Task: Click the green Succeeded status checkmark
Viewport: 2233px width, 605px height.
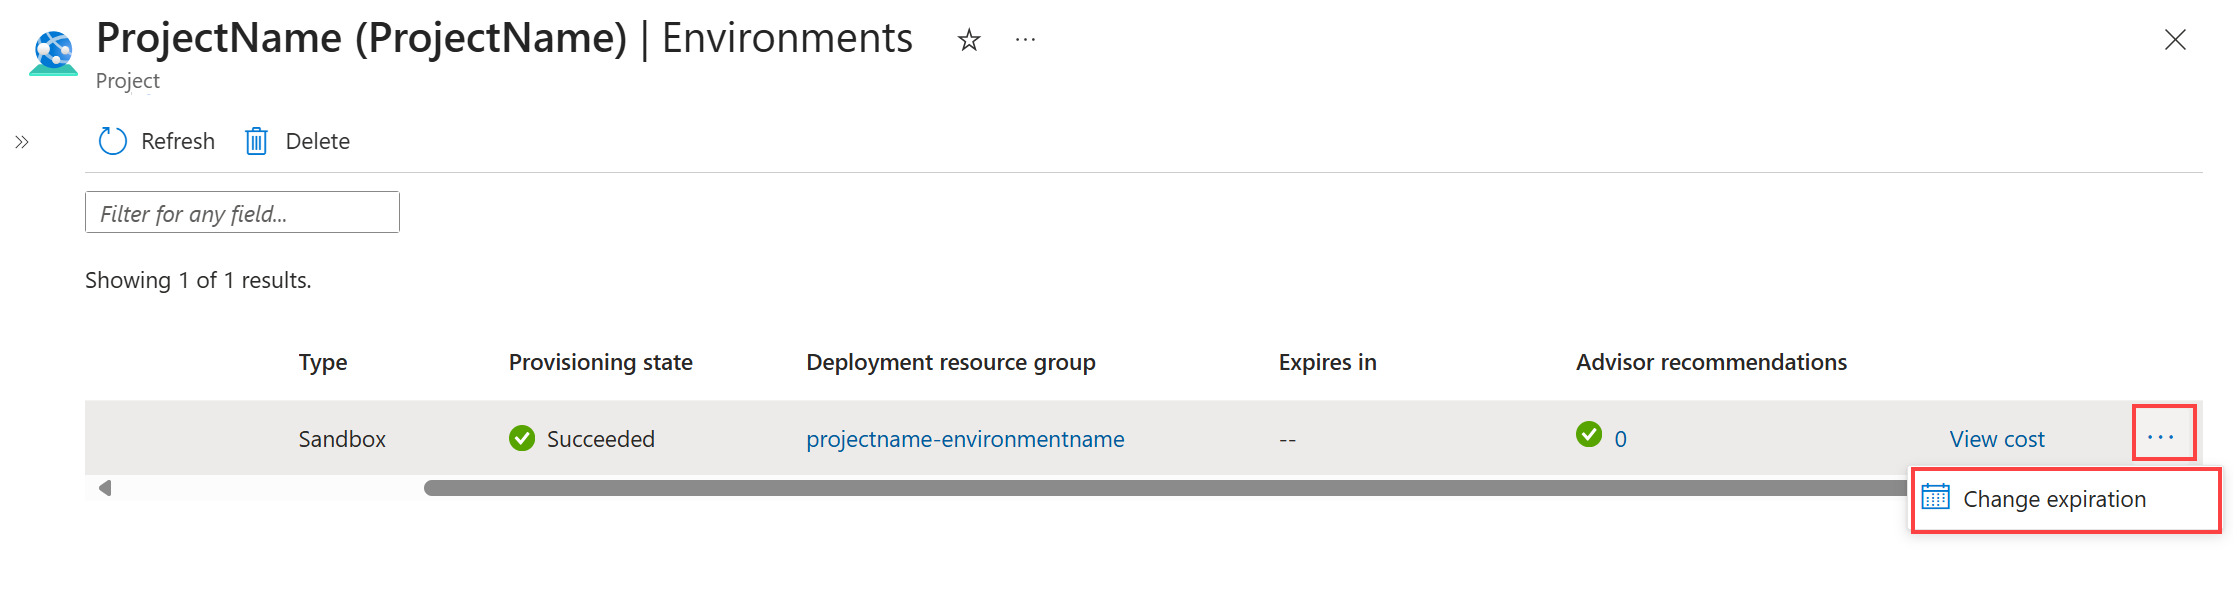Action: point(522,438)
